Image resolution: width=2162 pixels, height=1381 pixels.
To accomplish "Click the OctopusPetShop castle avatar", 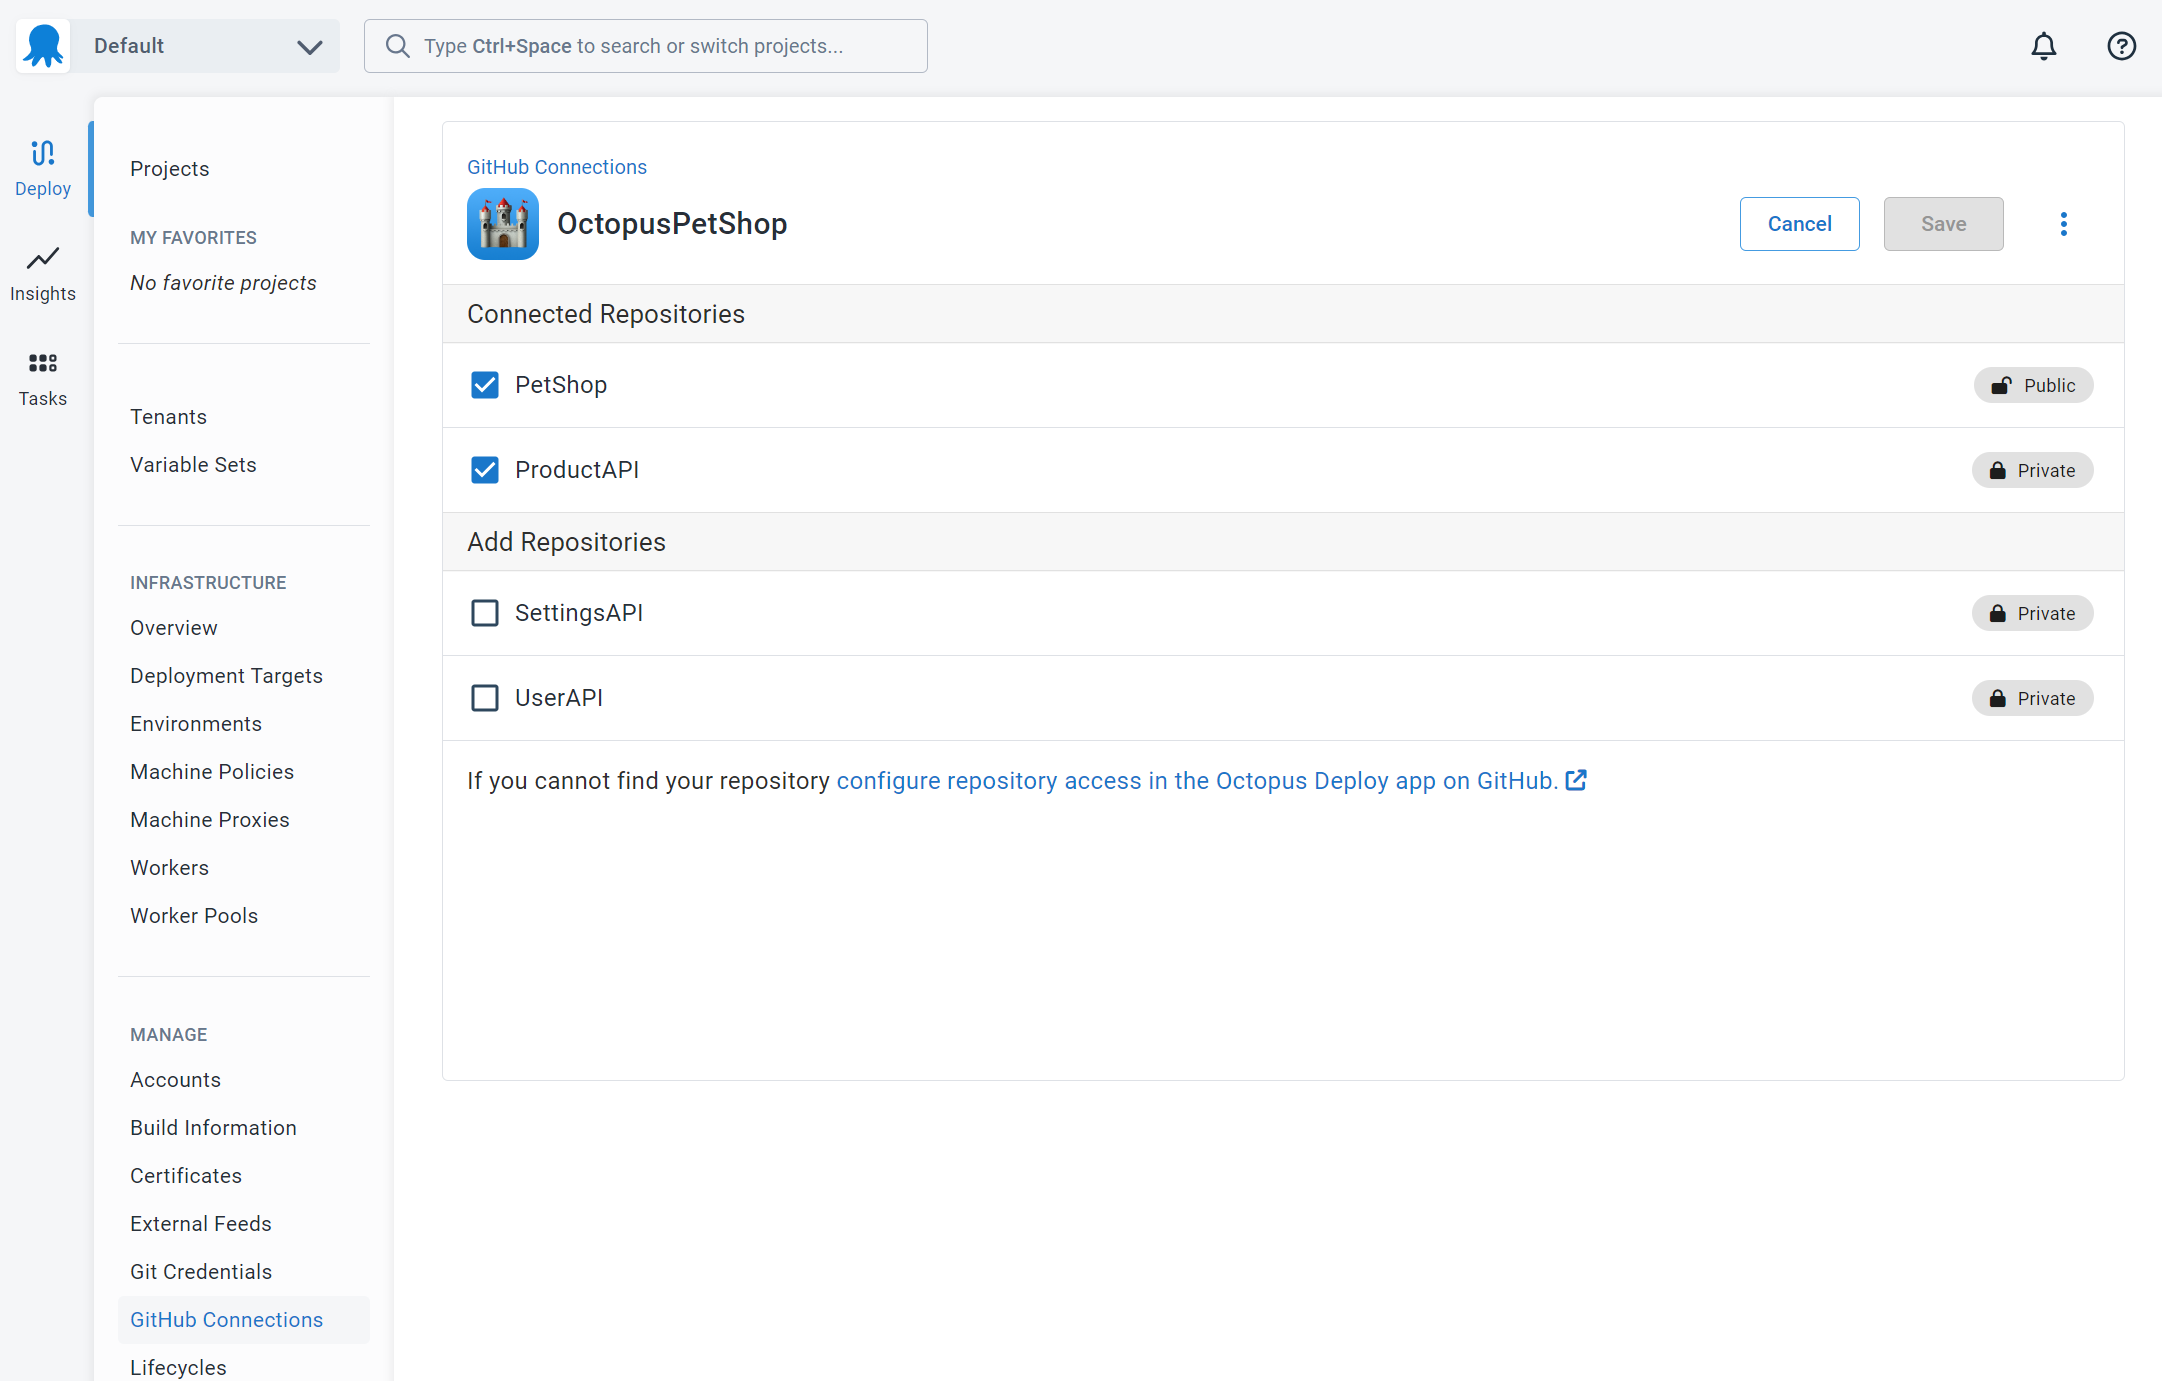I will coord(503,224).
